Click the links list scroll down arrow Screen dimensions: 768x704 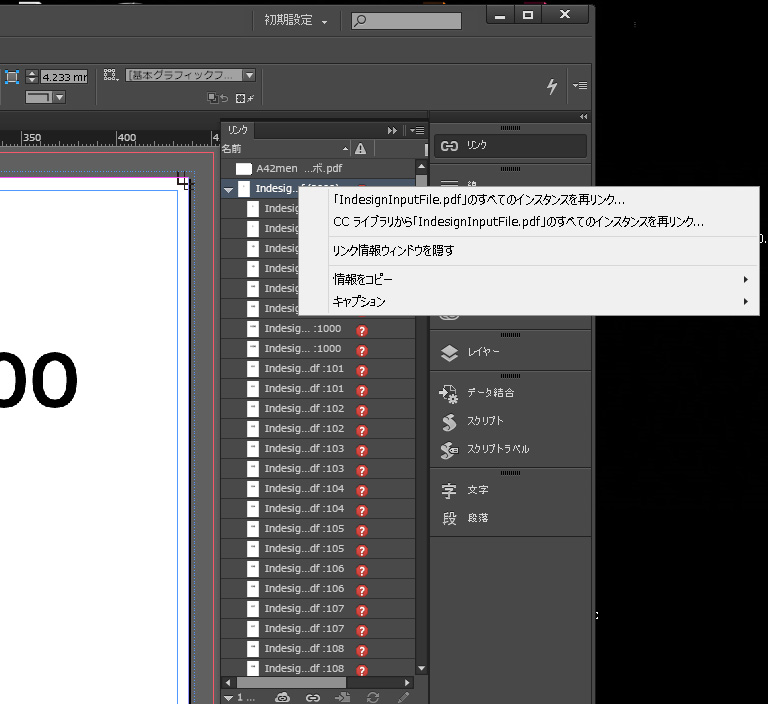[x=421, y=668]
